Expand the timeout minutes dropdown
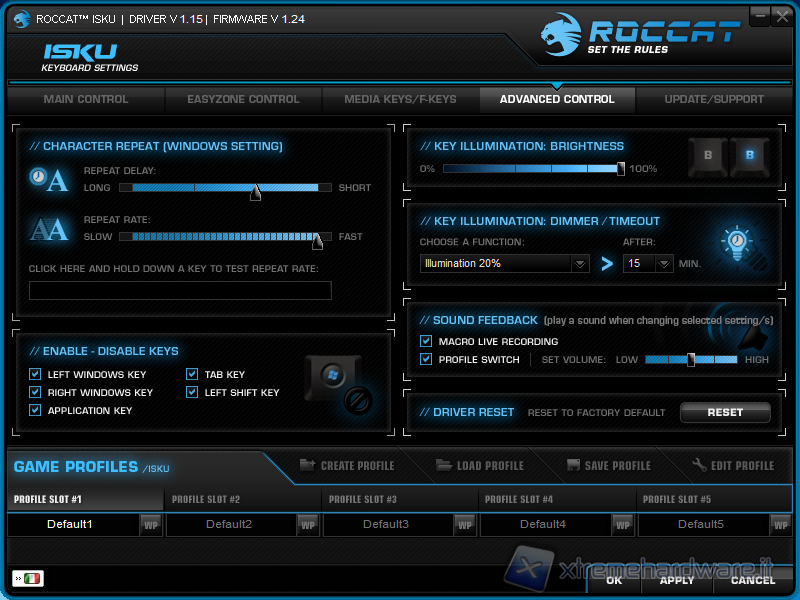This screenshot has height=600, width=800. click(x=665, y=264)
